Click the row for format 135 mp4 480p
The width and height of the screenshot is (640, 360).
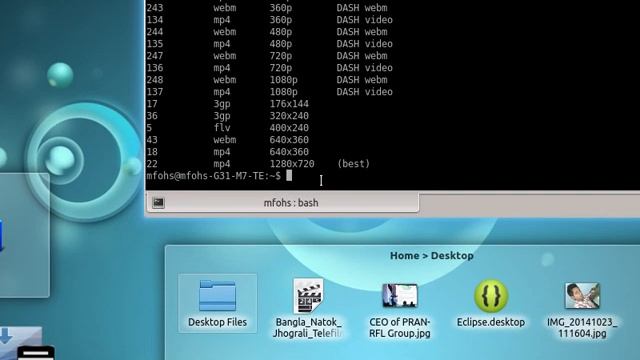[x=269, y=44]
